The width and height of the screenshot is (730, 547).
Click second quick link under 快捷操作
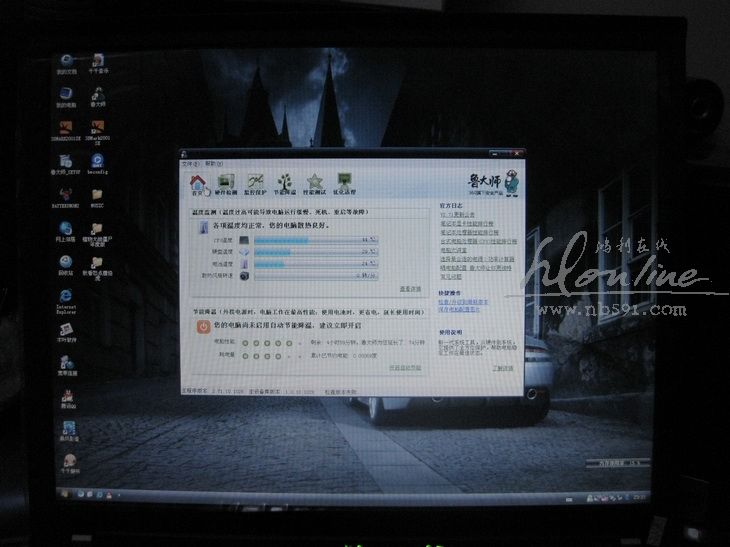tap(459, 309)
